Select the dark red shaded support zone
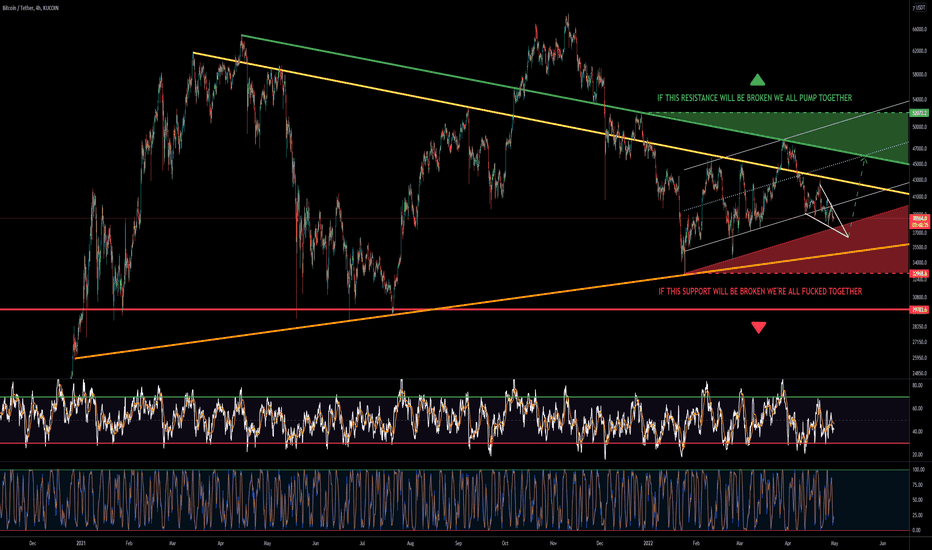 pyautogui.click(x=856, y=250)
